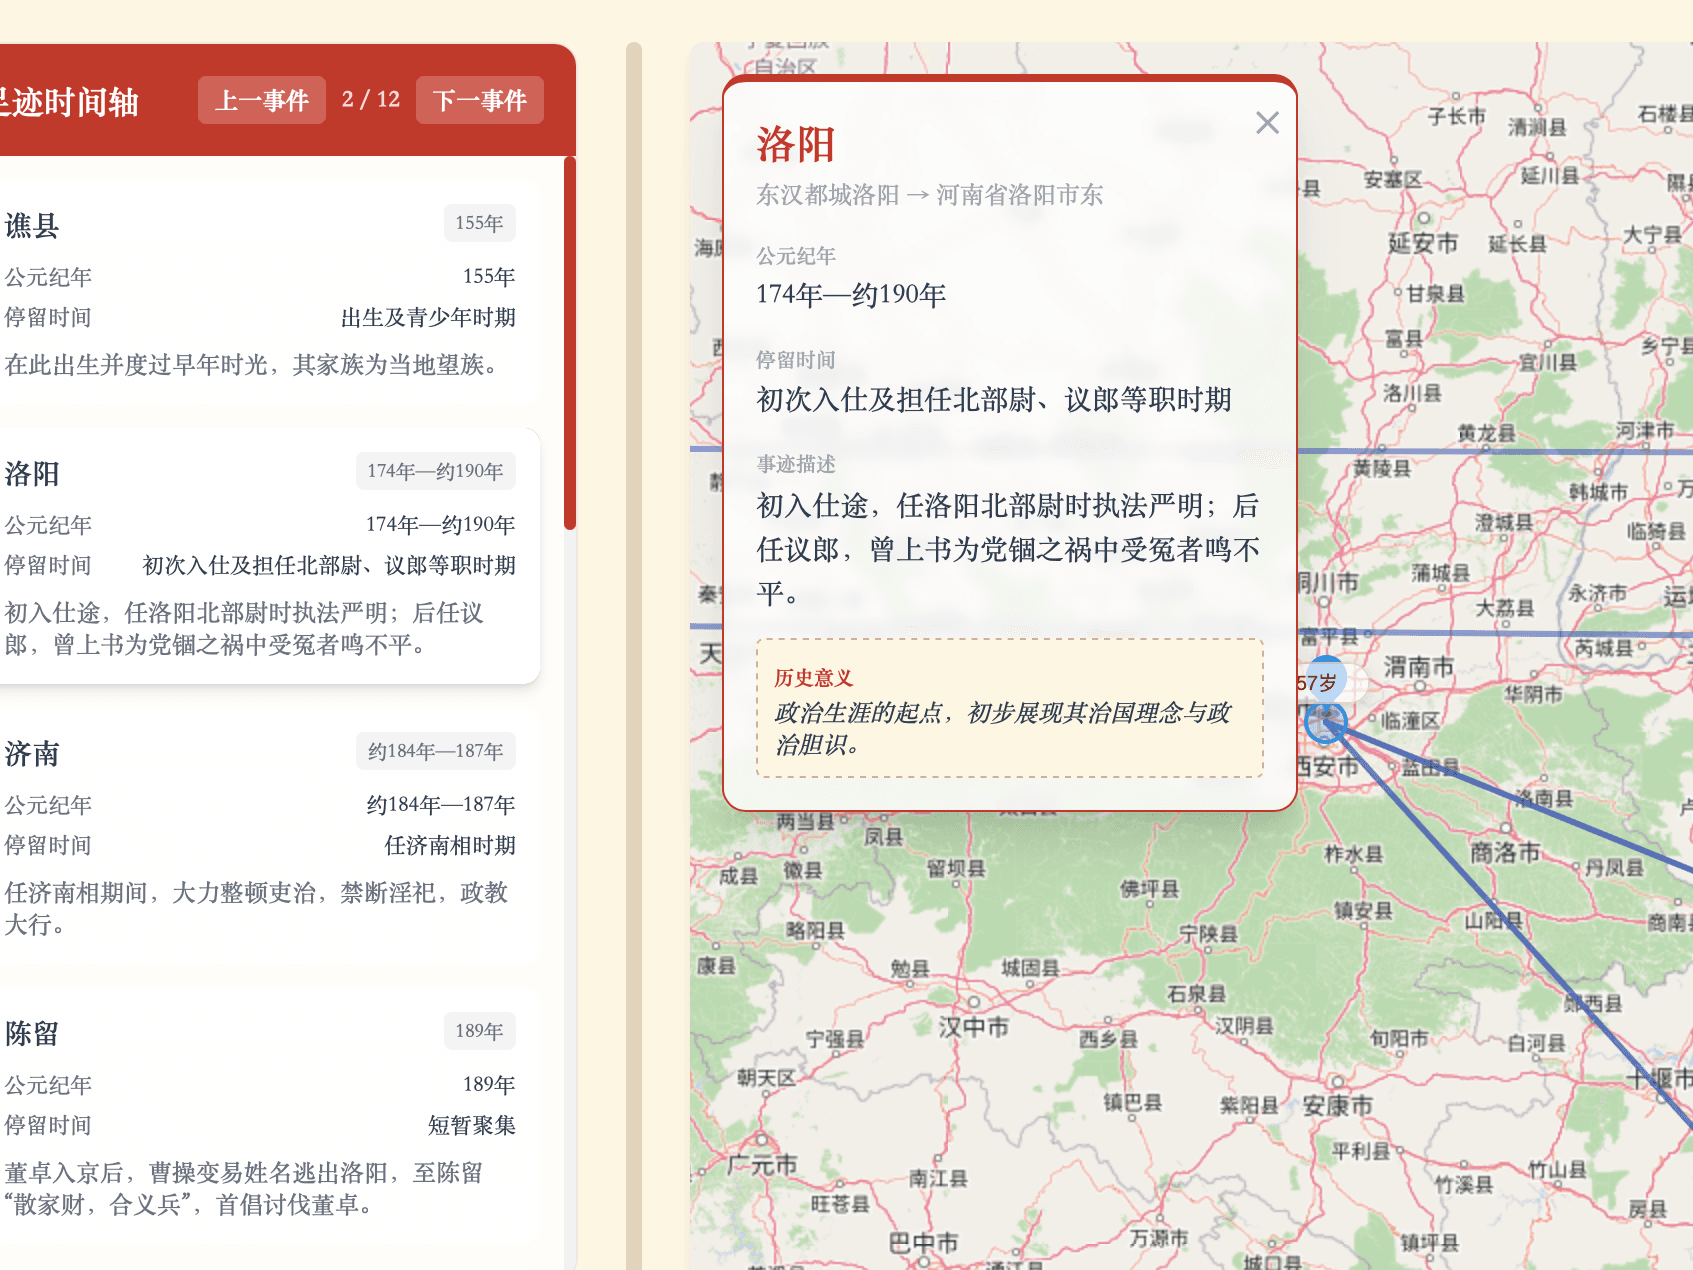Click the 189年 badge on 陈留 card
Screen dimensions: 1693x1270
[479, 1031]
